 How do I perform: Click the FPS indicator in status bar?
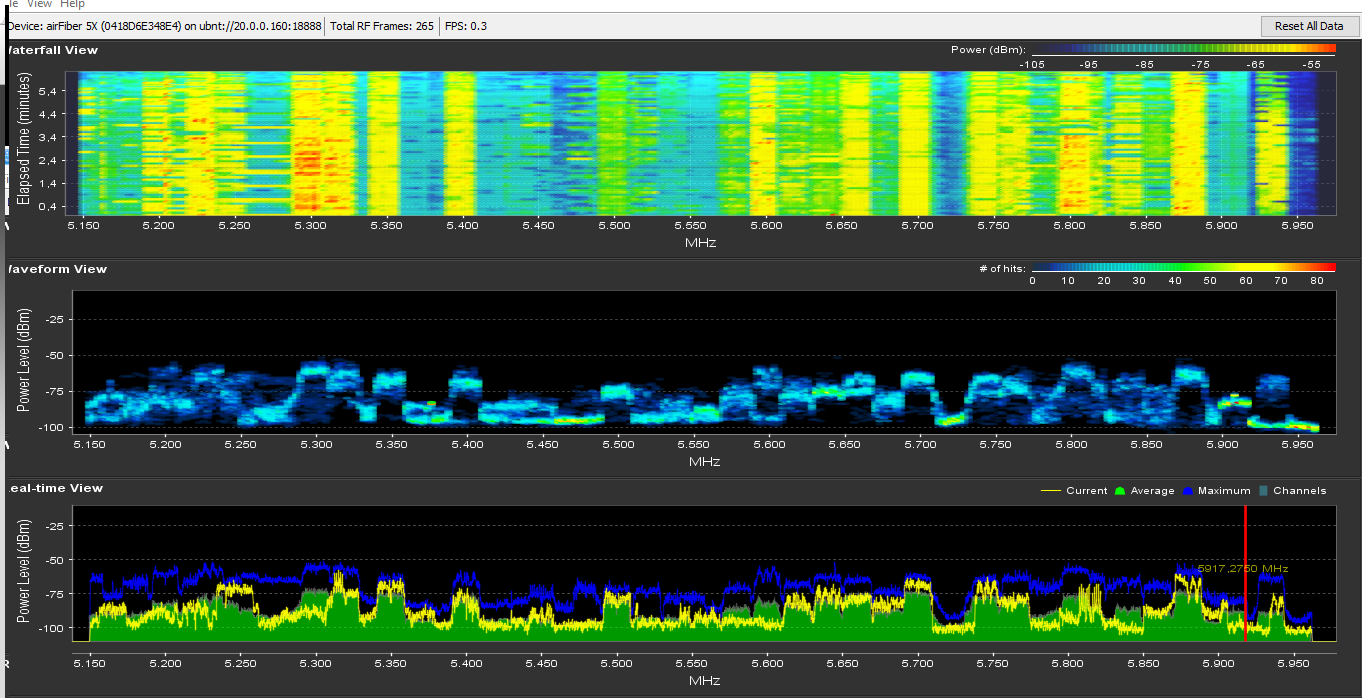[x=466, y=26]
